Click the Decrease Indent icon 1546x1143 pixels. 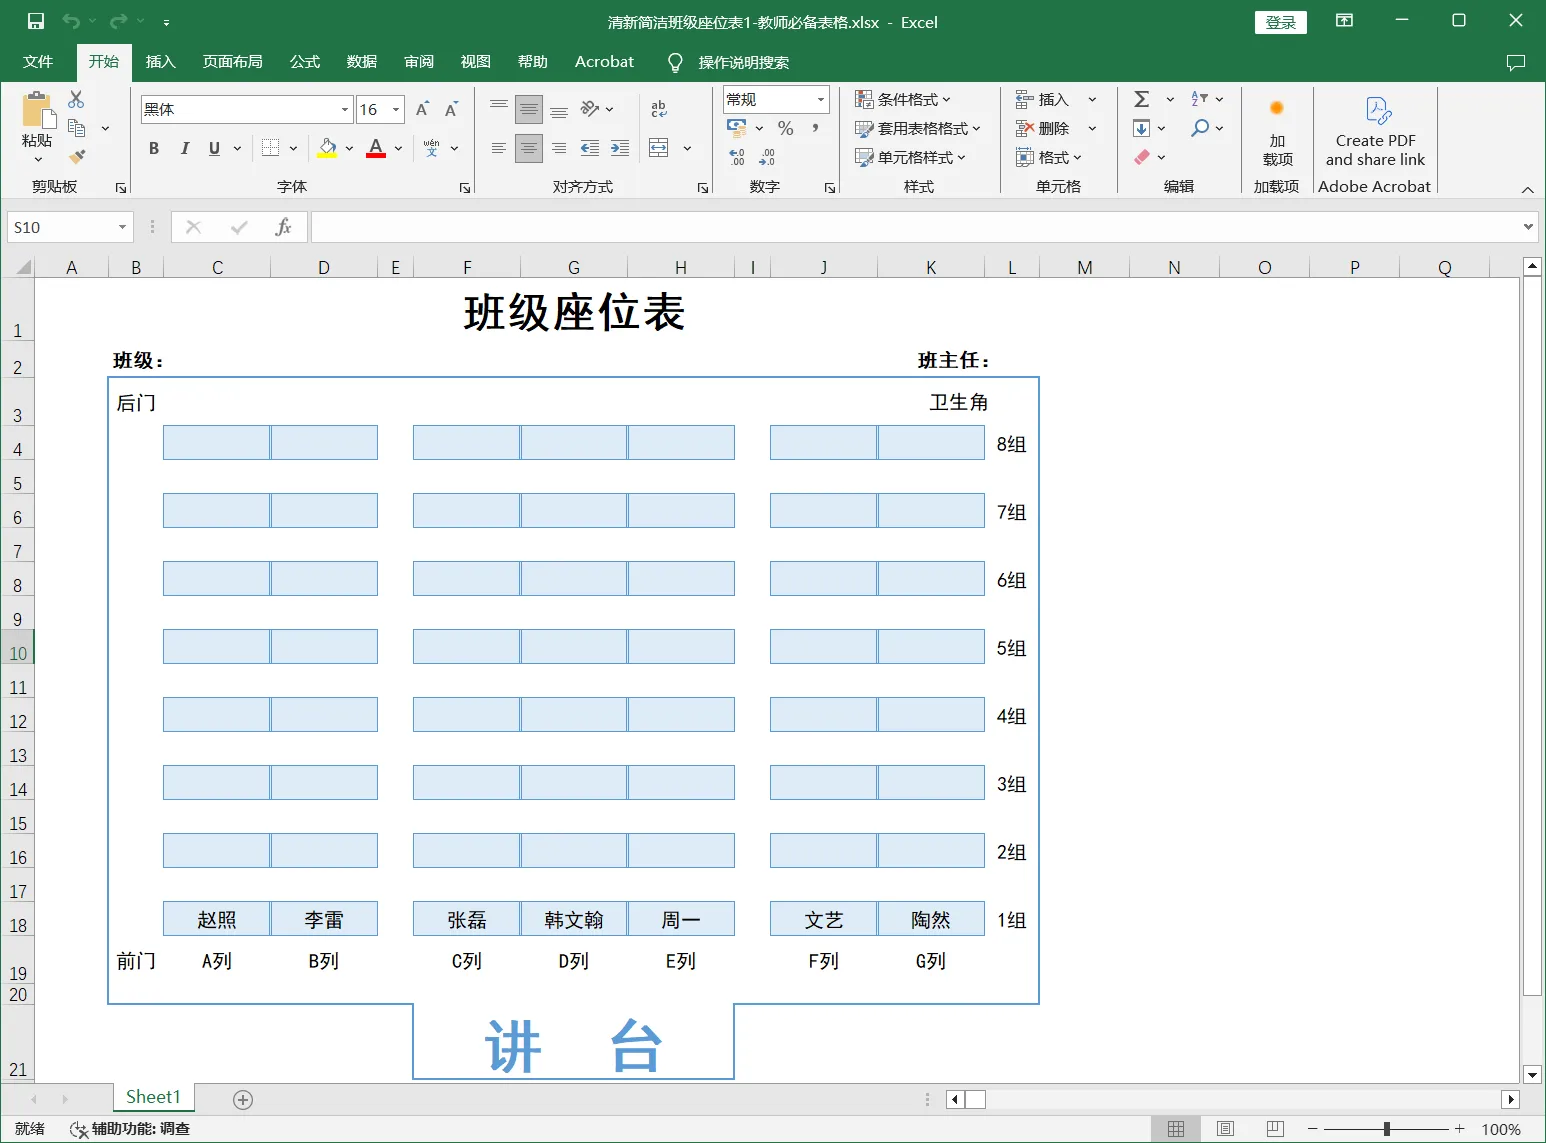point(590,148)
